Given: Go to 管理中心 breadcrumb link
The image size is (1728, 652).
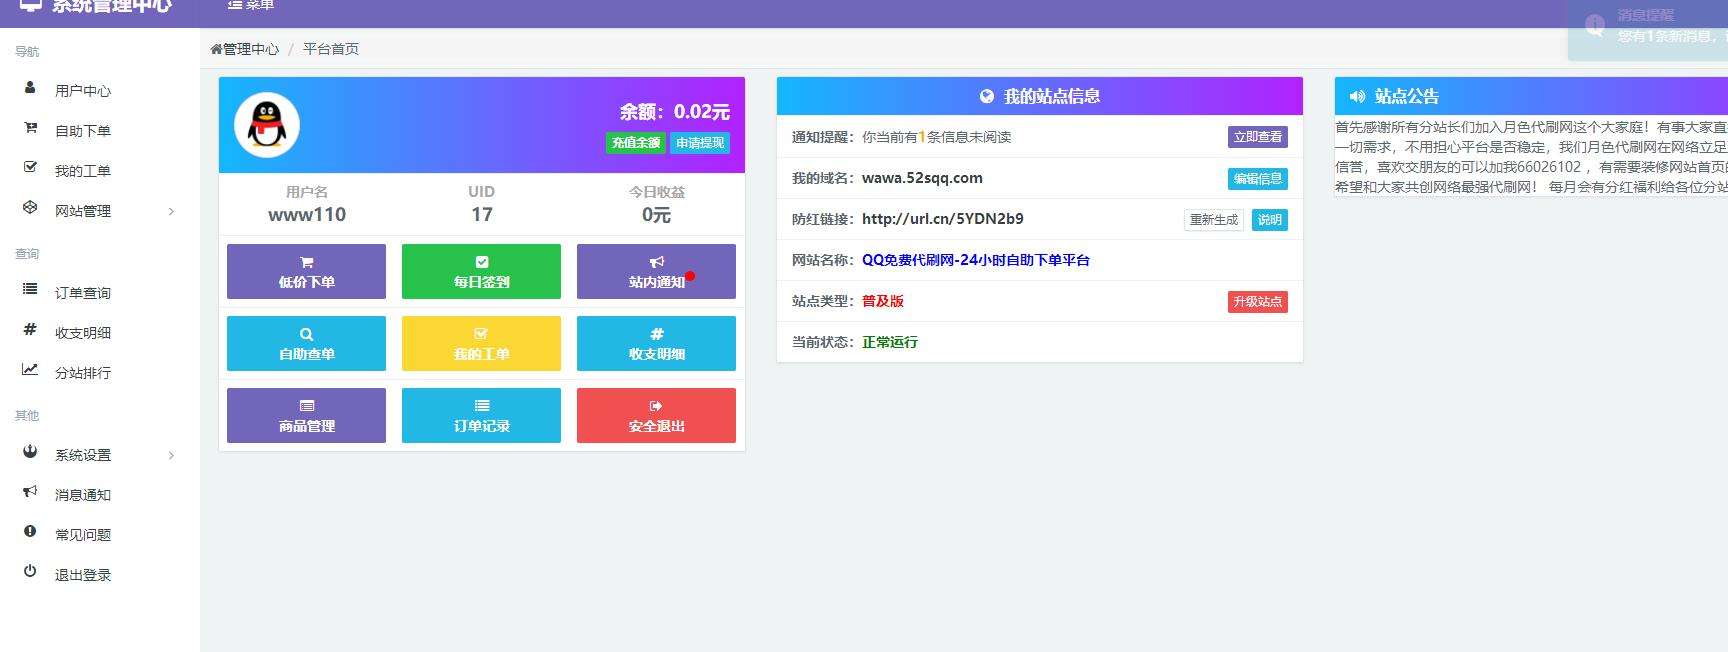Looking at the screenshot, I should 245,49.
